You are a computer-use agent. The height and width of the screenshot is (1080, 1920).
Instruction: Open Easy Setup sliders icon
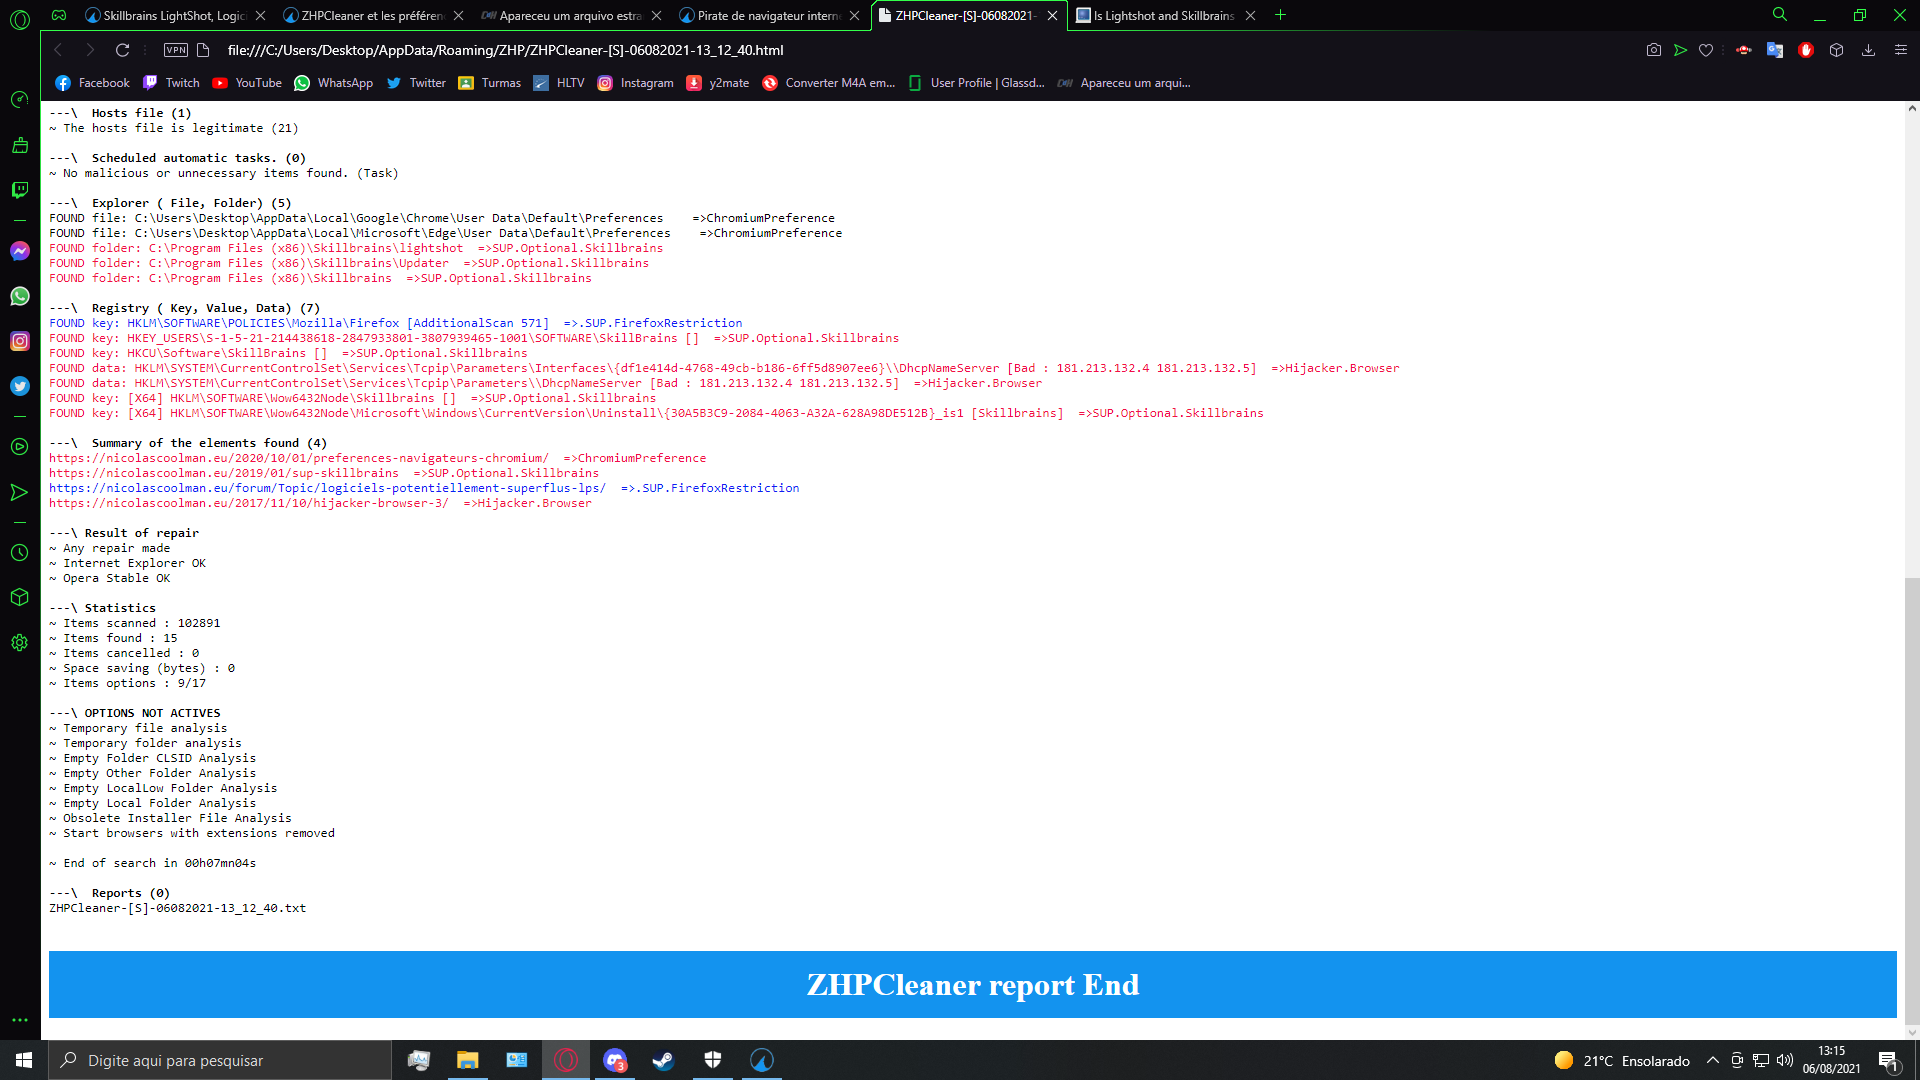(x=1901, y=50)
